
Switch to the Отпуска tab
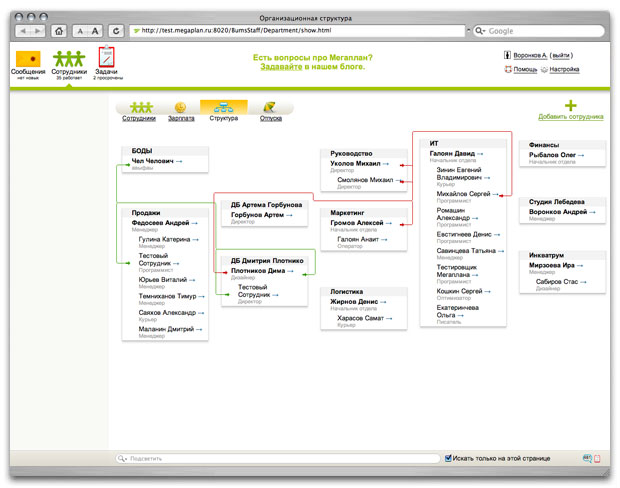click(271, 111)
